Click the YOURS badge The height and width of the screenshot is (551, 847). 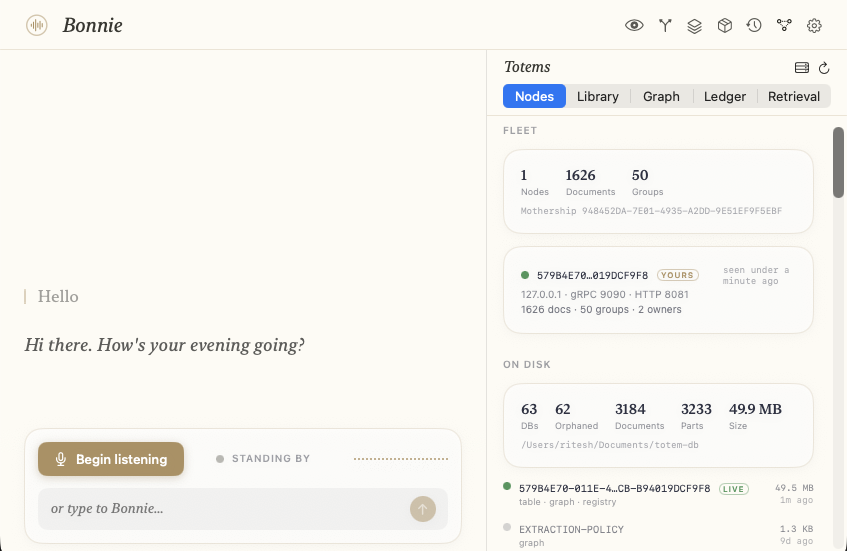[677, 275]
